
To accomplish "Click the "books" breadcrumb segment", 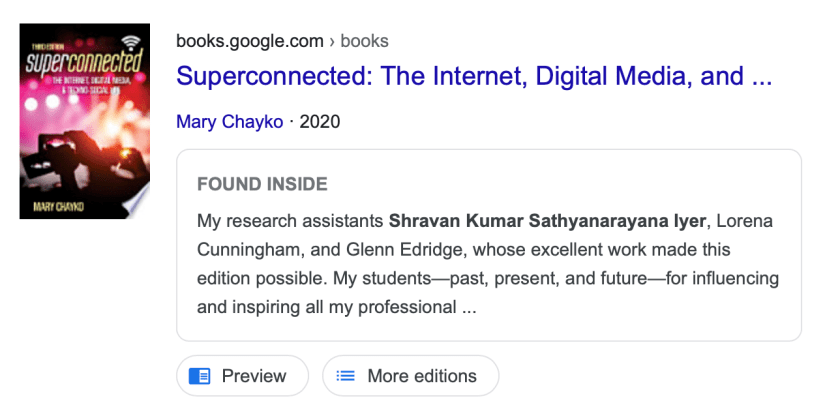I will point(365,41).
